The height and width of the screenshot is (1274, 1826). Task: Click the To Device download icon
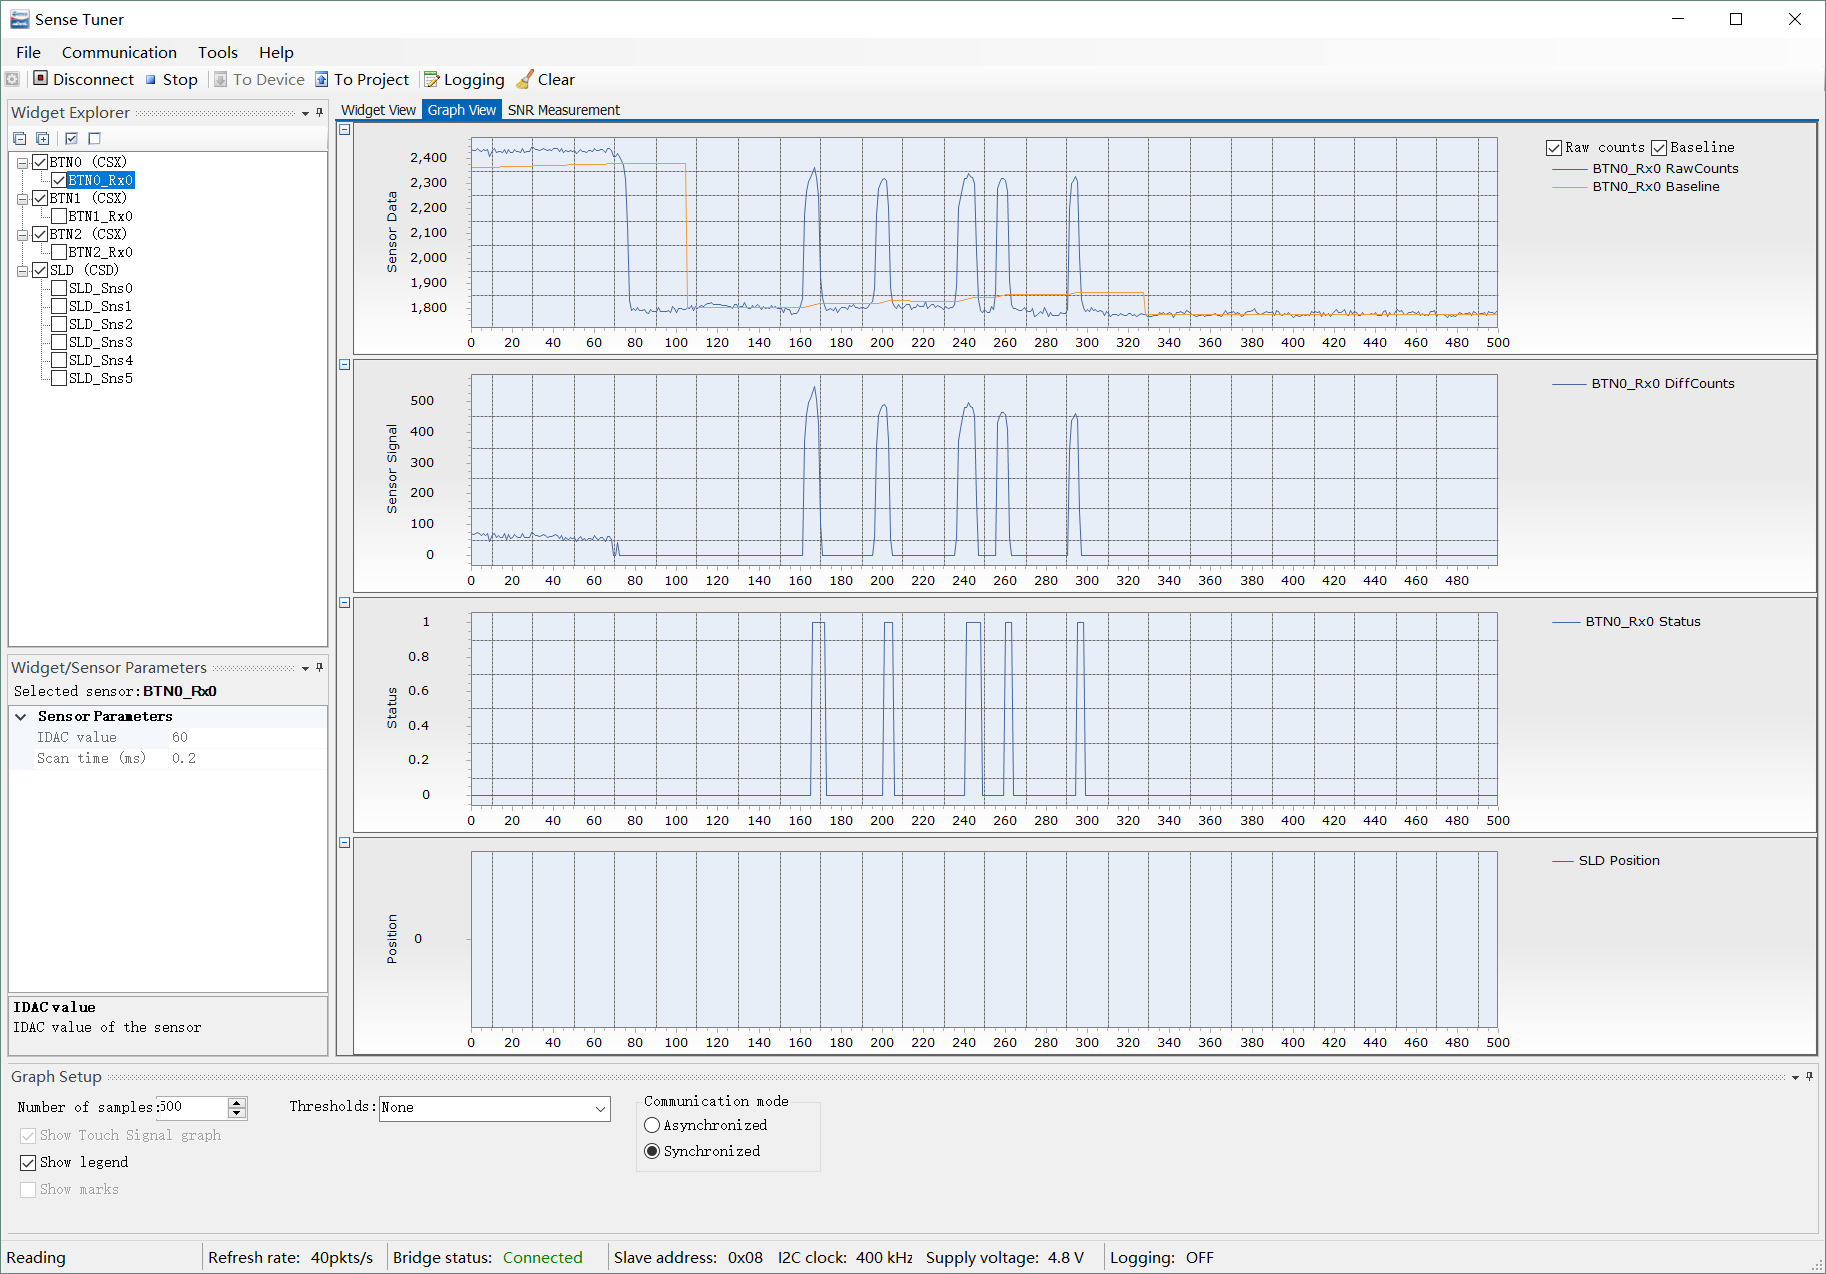coord(221,79)
